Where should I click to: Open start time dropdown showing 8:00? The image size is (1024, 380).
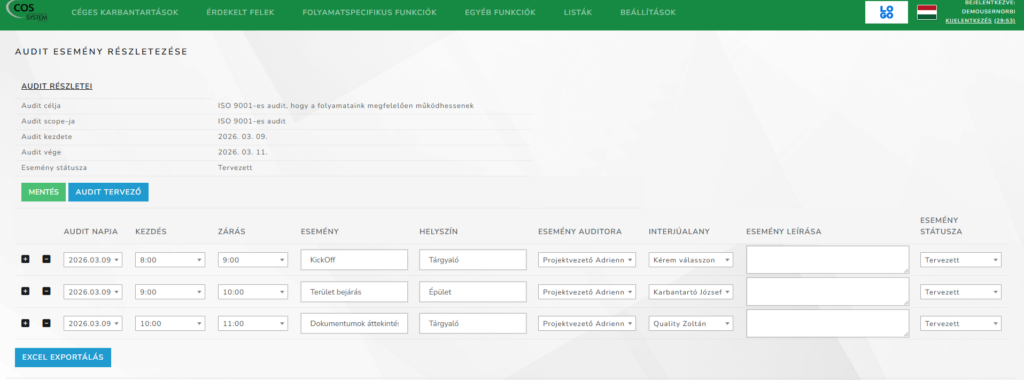click(170, 260)
